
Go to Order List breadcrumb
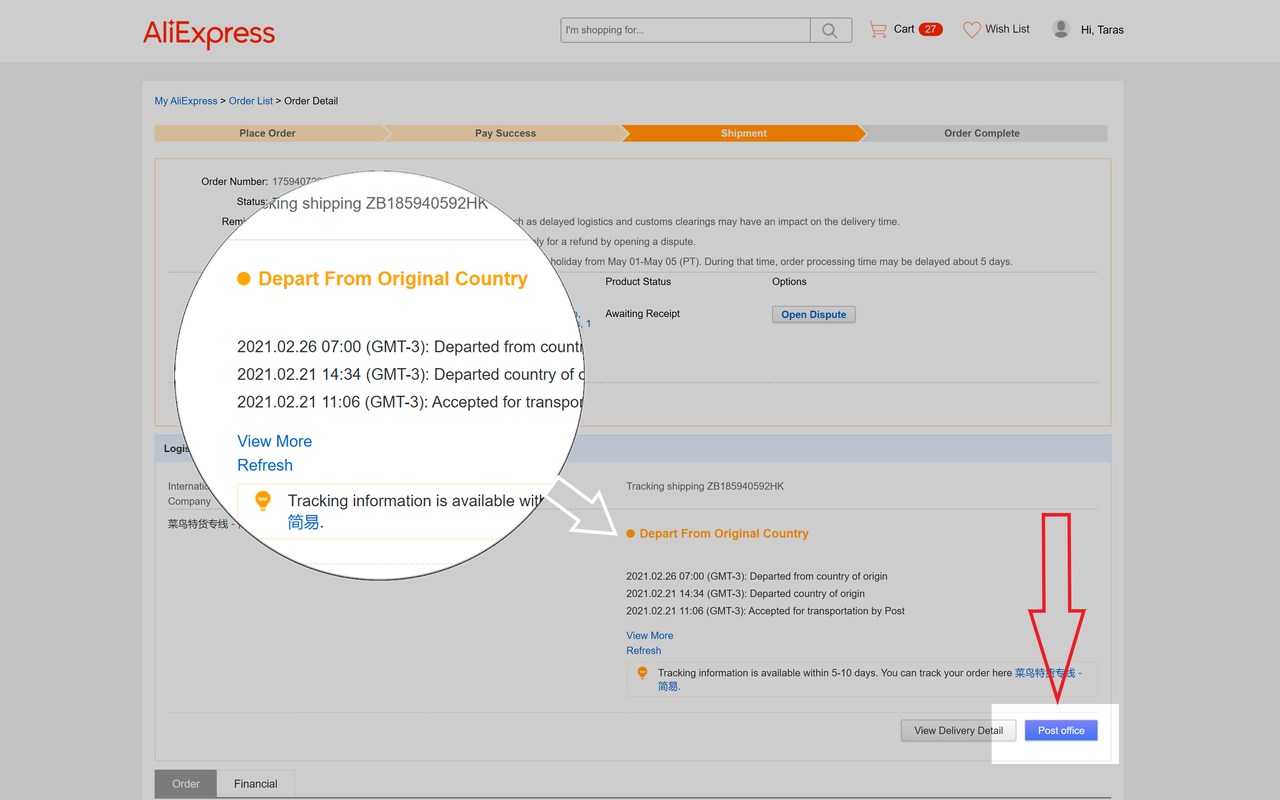point(251,101)
